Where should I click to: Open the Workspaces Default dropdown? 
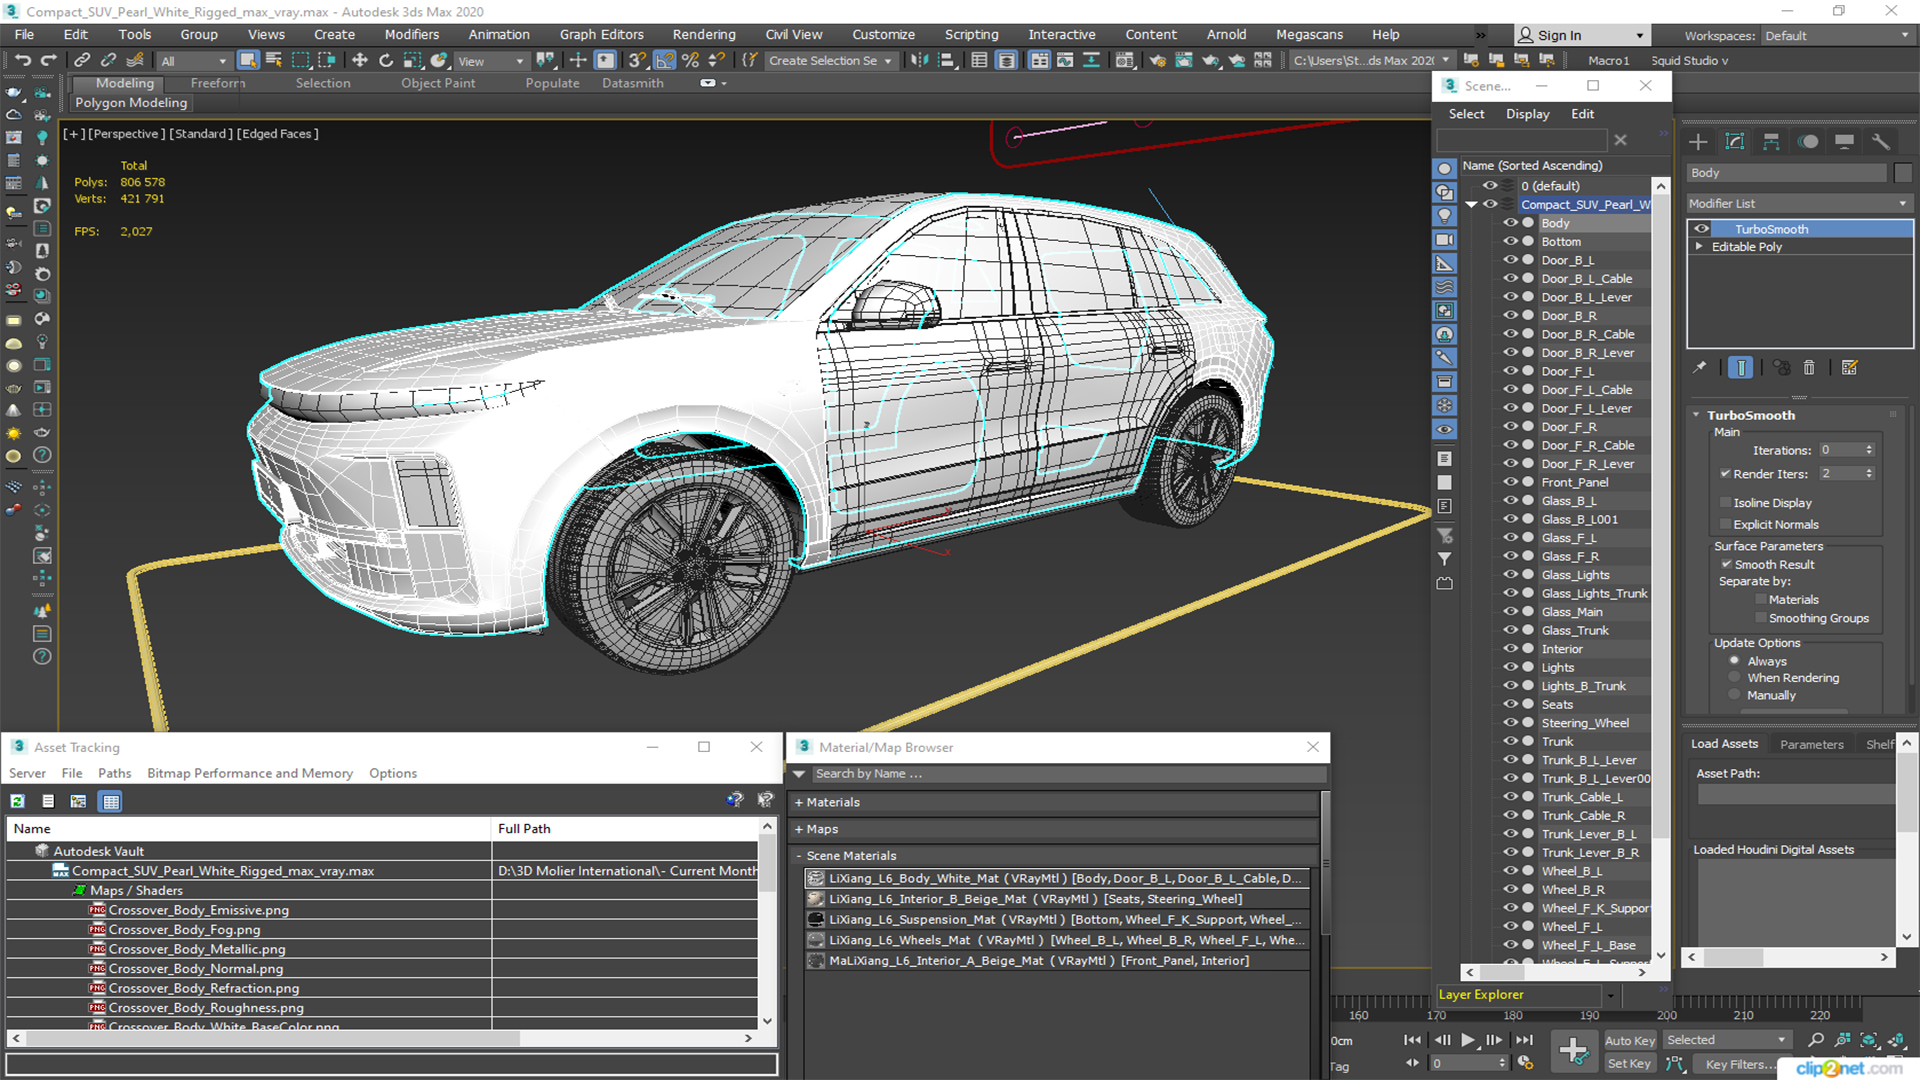pos(1836,36)
